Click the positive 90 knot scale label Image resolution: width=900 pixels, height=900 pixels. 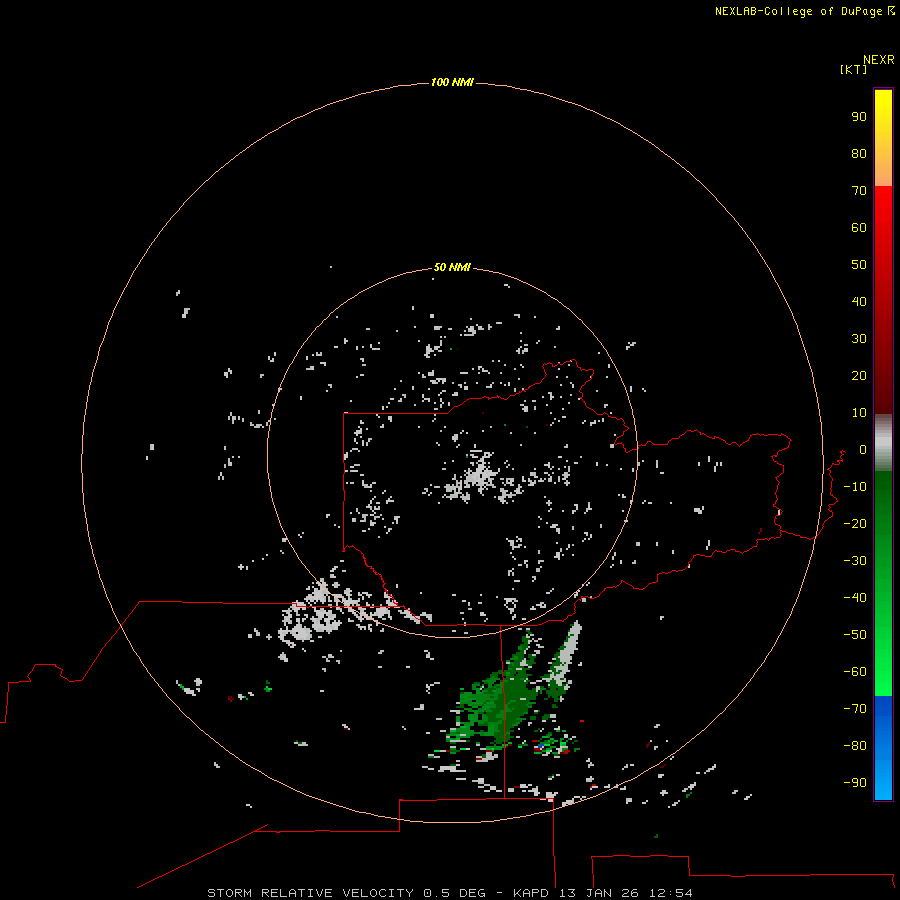click(859, 117)
